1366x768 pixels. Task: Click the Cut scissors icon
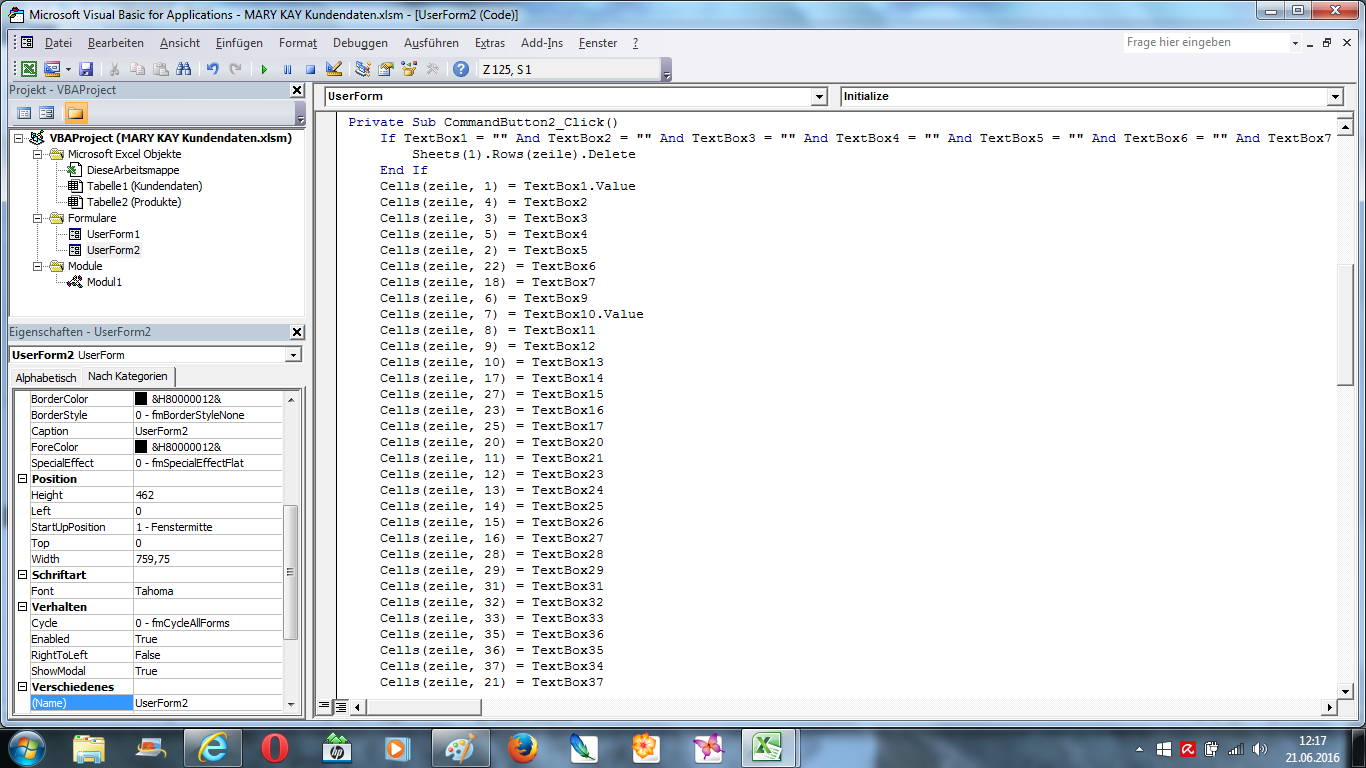pyautogui.click(x=114, y=69)
